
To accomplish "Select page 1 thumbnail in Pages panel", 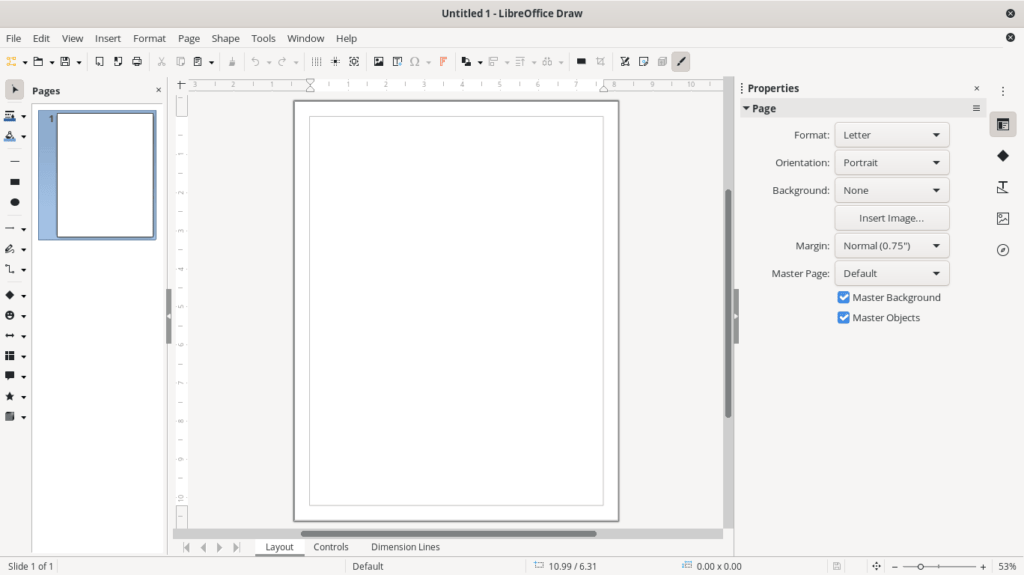I will pos(105,175).
